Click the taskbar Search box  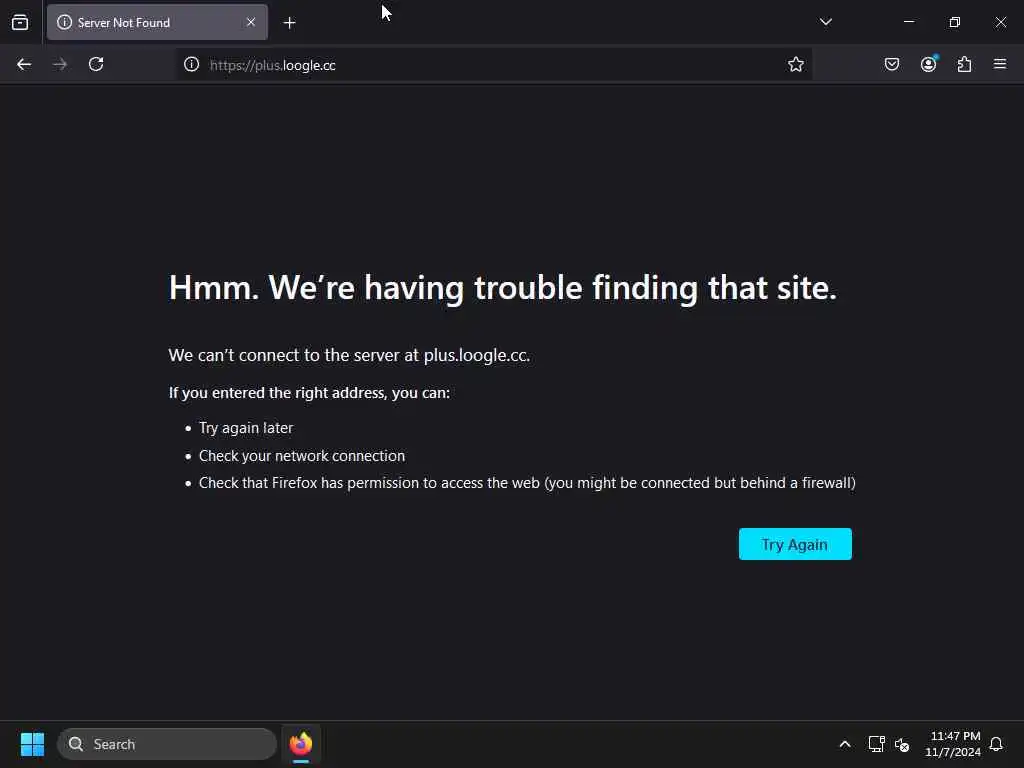167,744
